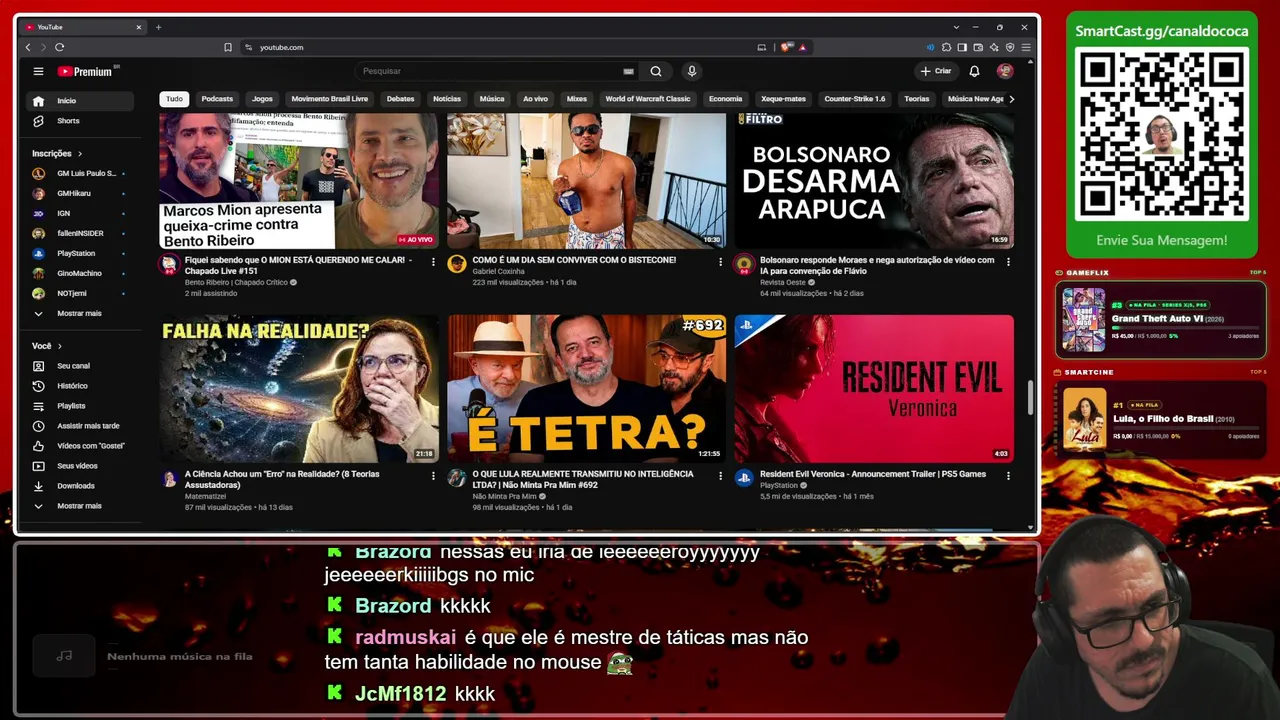This screenshot has height=720, width=1280.
Task: Filter by Movimento Brasil Livre chip
Action: click(330, 99)
